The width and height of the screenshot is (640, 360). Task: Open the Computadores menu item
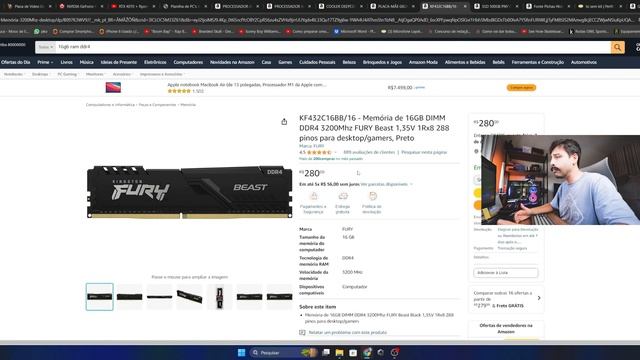[x=188, y=62]
